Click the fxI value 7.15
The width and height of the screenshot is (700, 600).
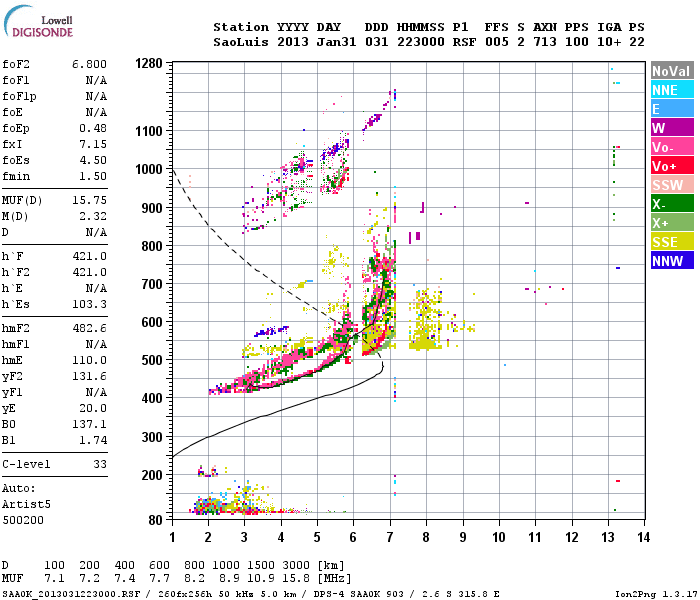pos(93,144)
